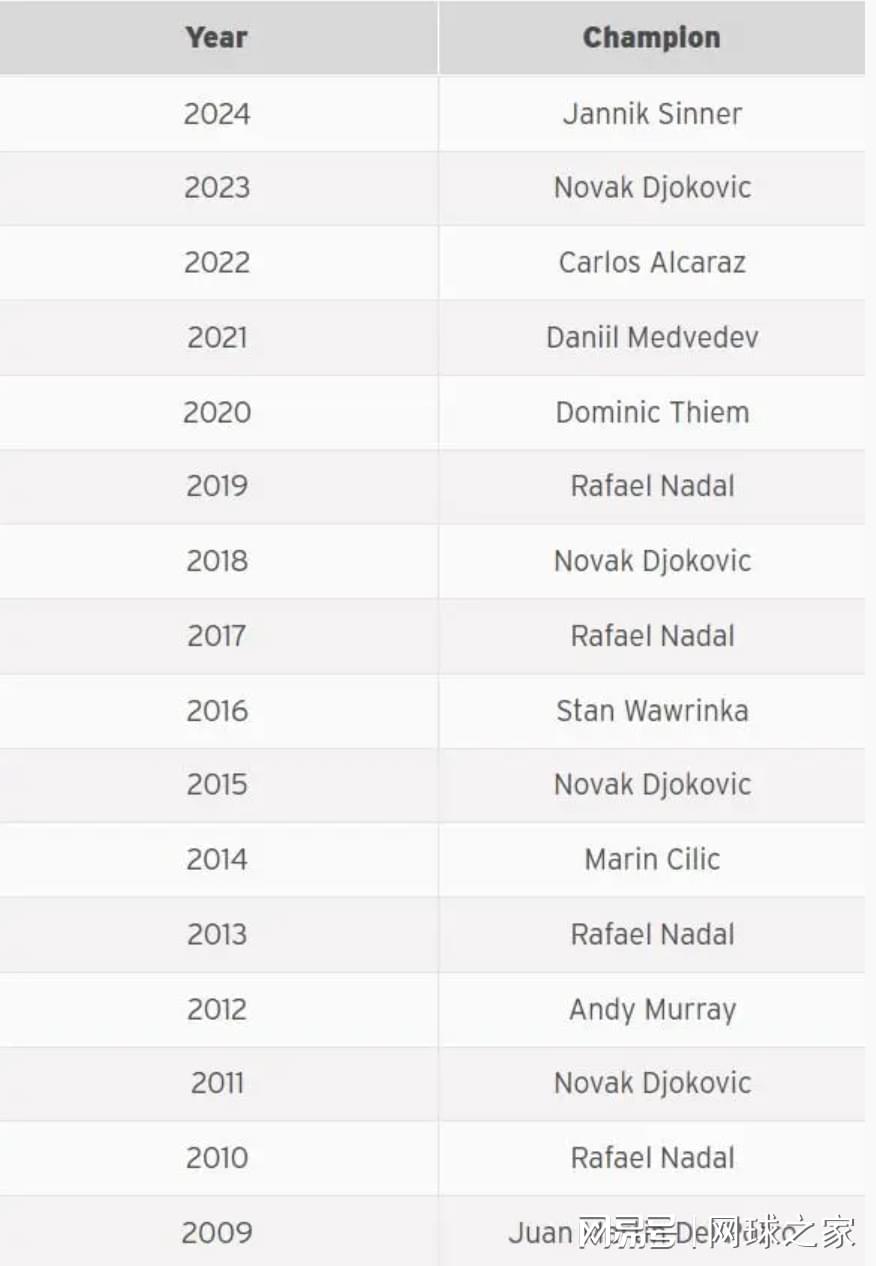Click the 2020 year cell

(x=217, y=412)
